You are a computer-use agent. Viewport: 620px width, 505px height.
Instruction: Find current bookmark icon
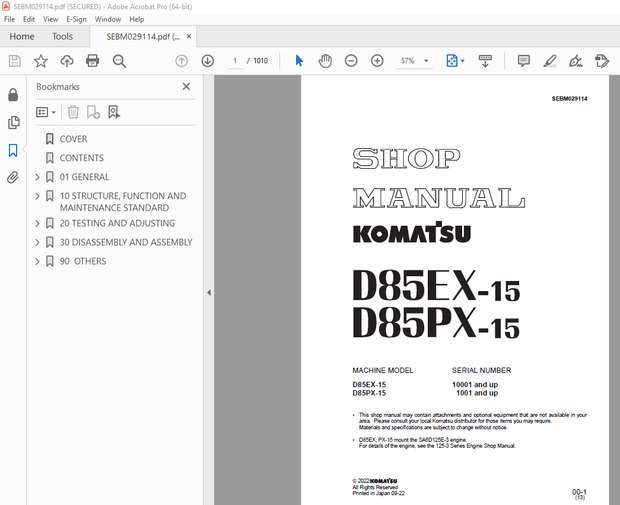click(x=114, y=112)
